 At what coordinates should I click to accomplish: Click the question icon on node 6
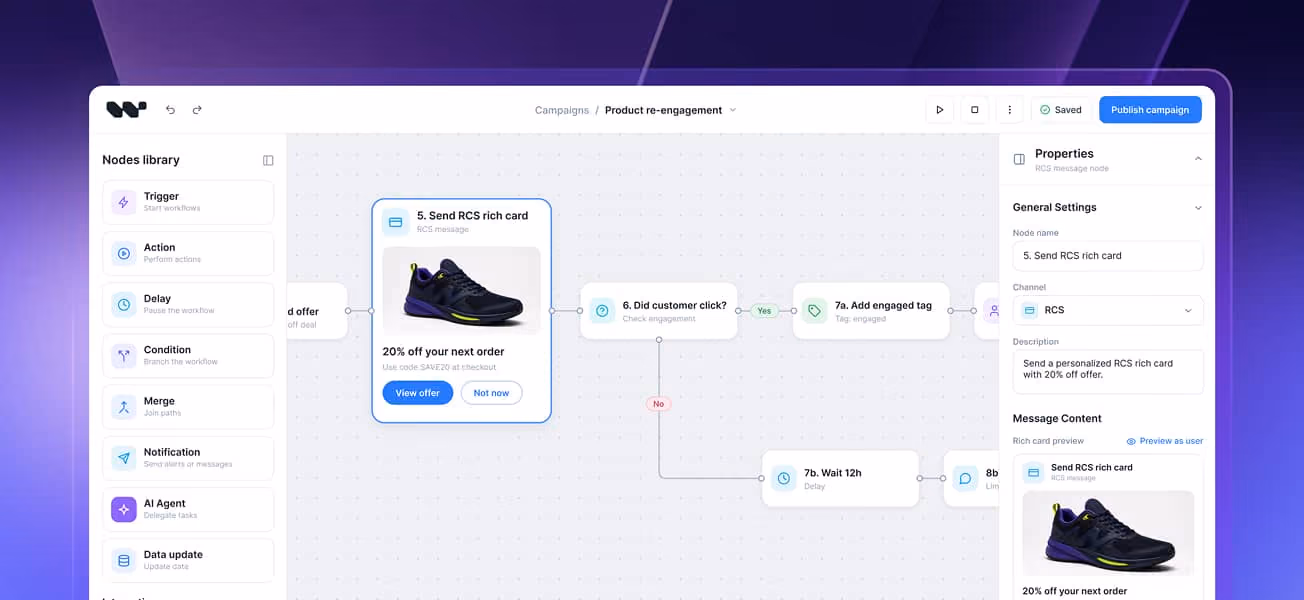click(x=602, y=311)
